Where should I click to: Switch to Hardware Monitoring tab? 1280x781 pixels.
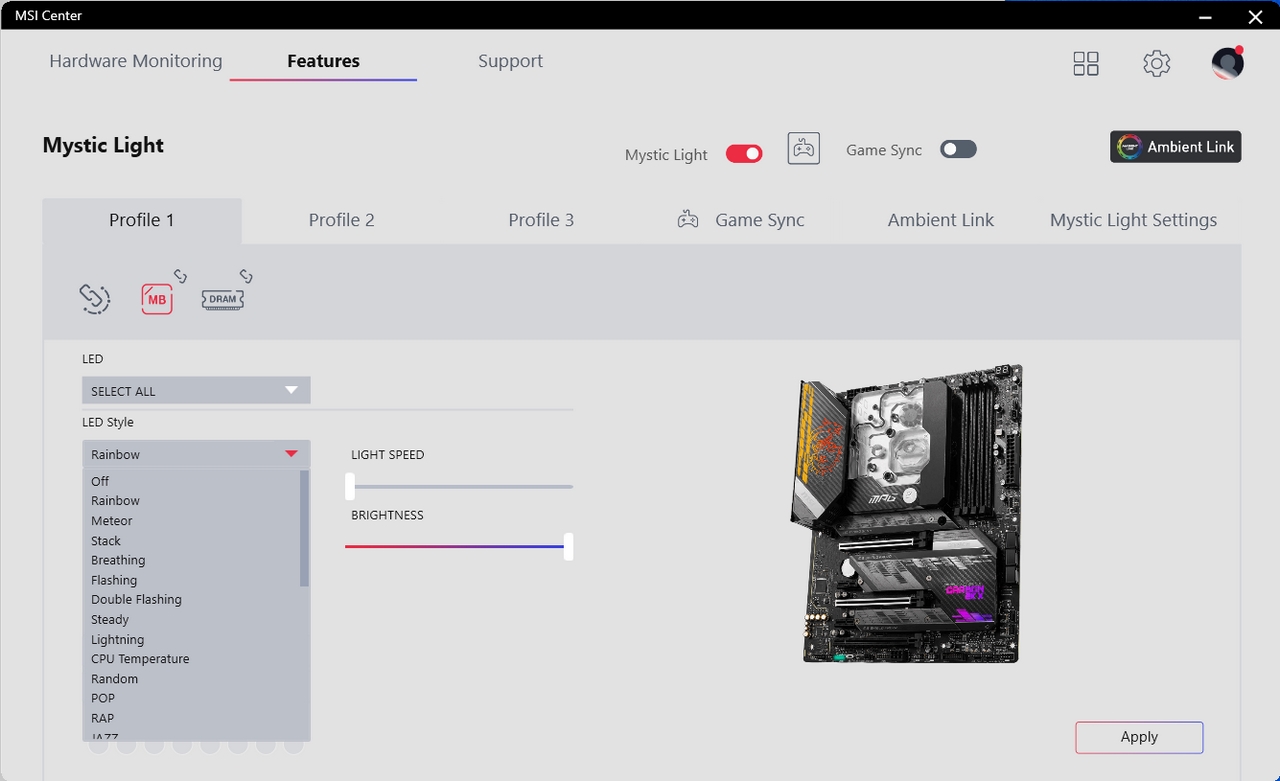pos(136,61)
